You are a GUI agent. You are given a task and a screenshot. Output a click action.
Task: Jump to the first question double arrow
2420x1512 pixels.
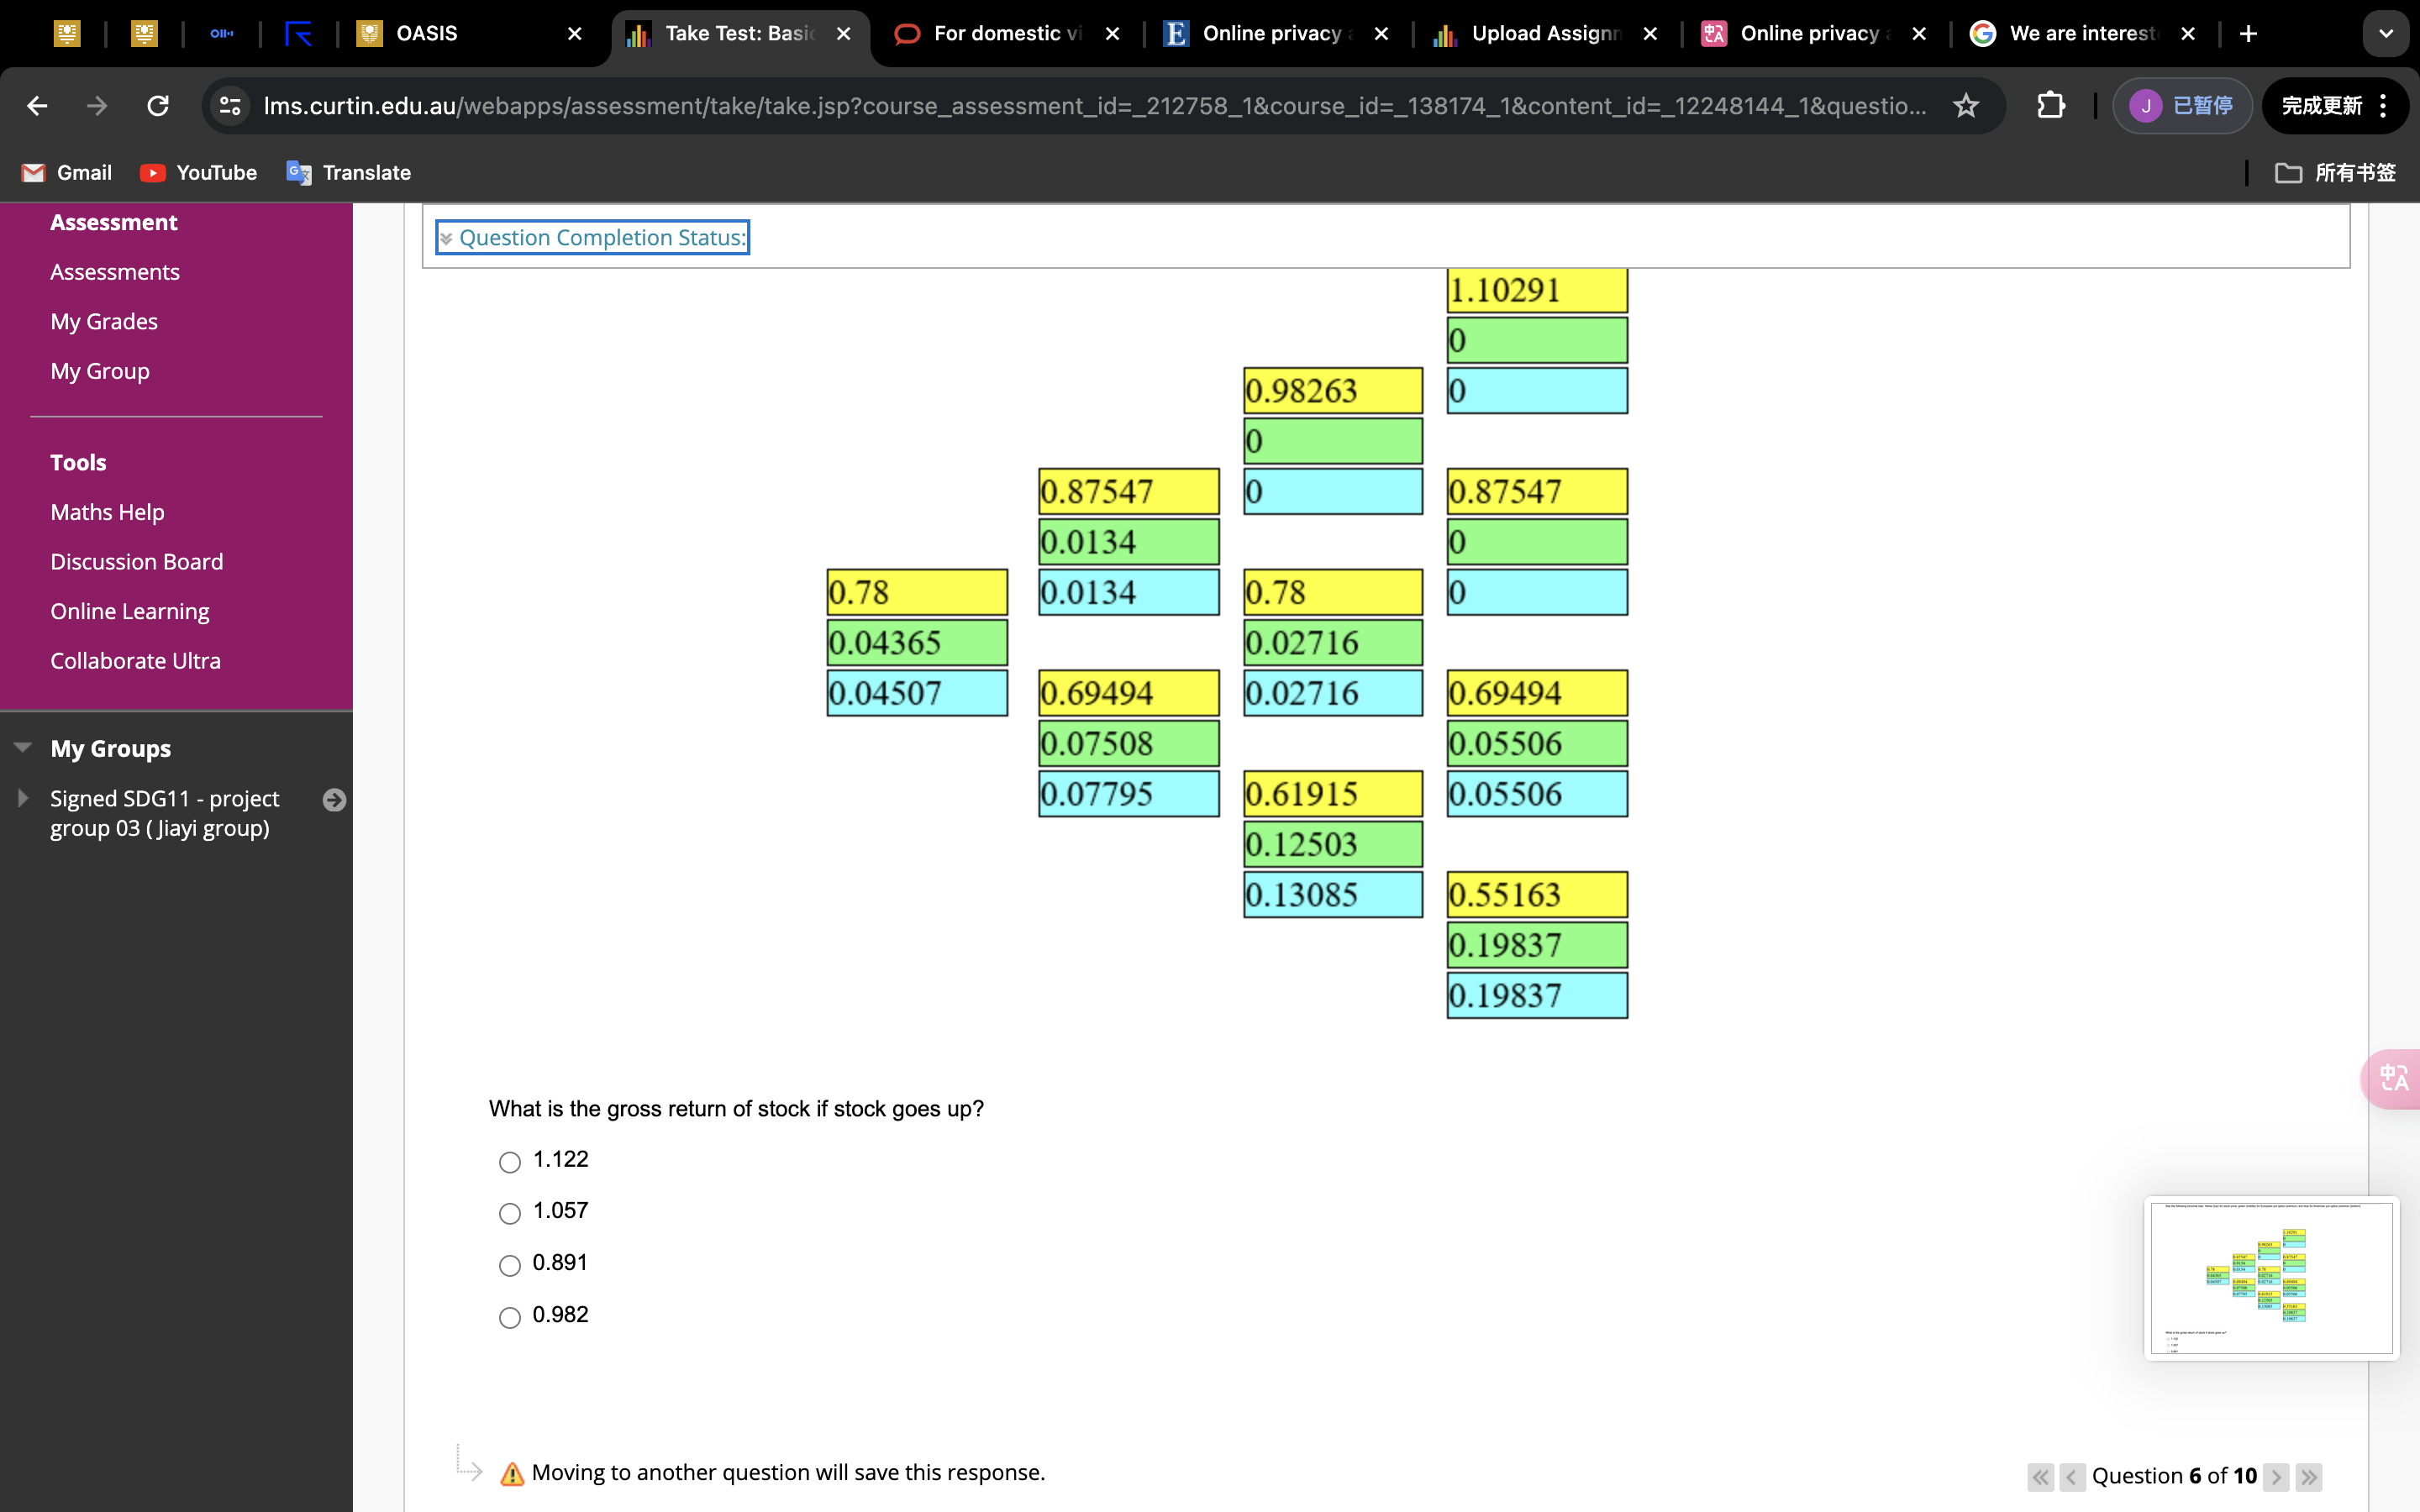pyautogui.click(x=2040, y=1476)
